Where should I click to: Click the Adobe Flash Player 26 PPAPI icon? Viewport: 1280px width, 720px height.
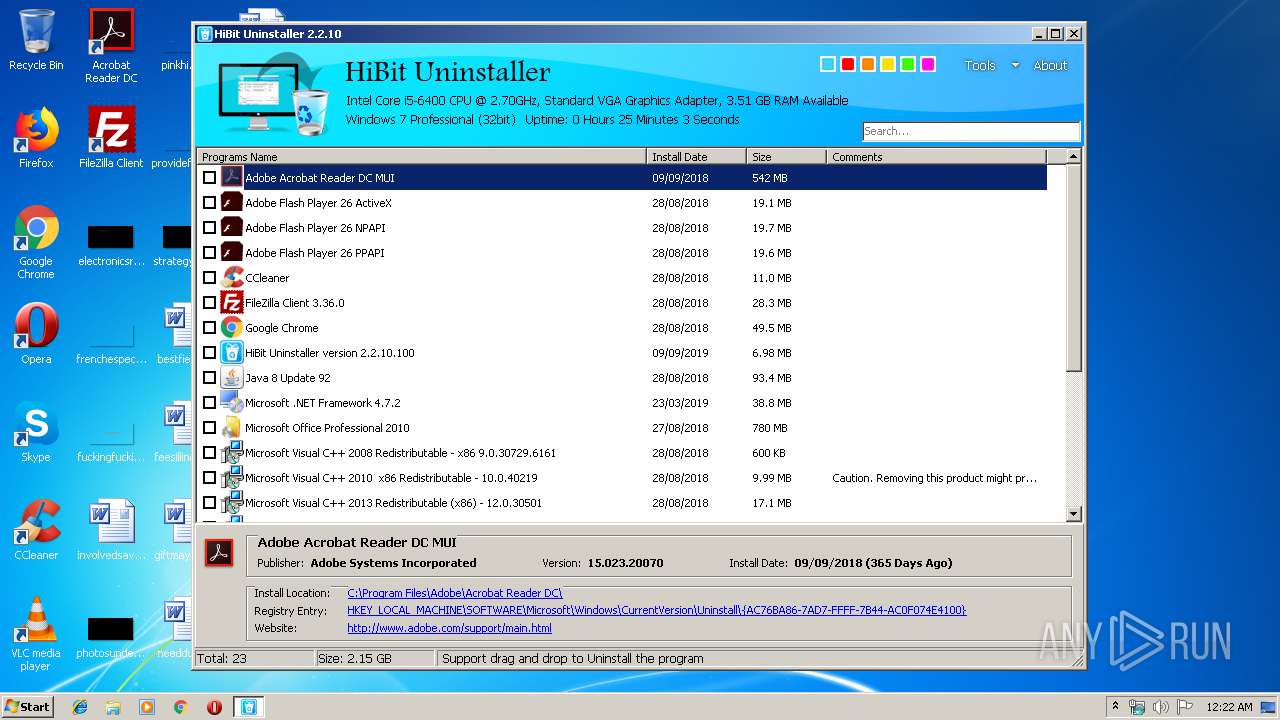(x=232, y=252)
